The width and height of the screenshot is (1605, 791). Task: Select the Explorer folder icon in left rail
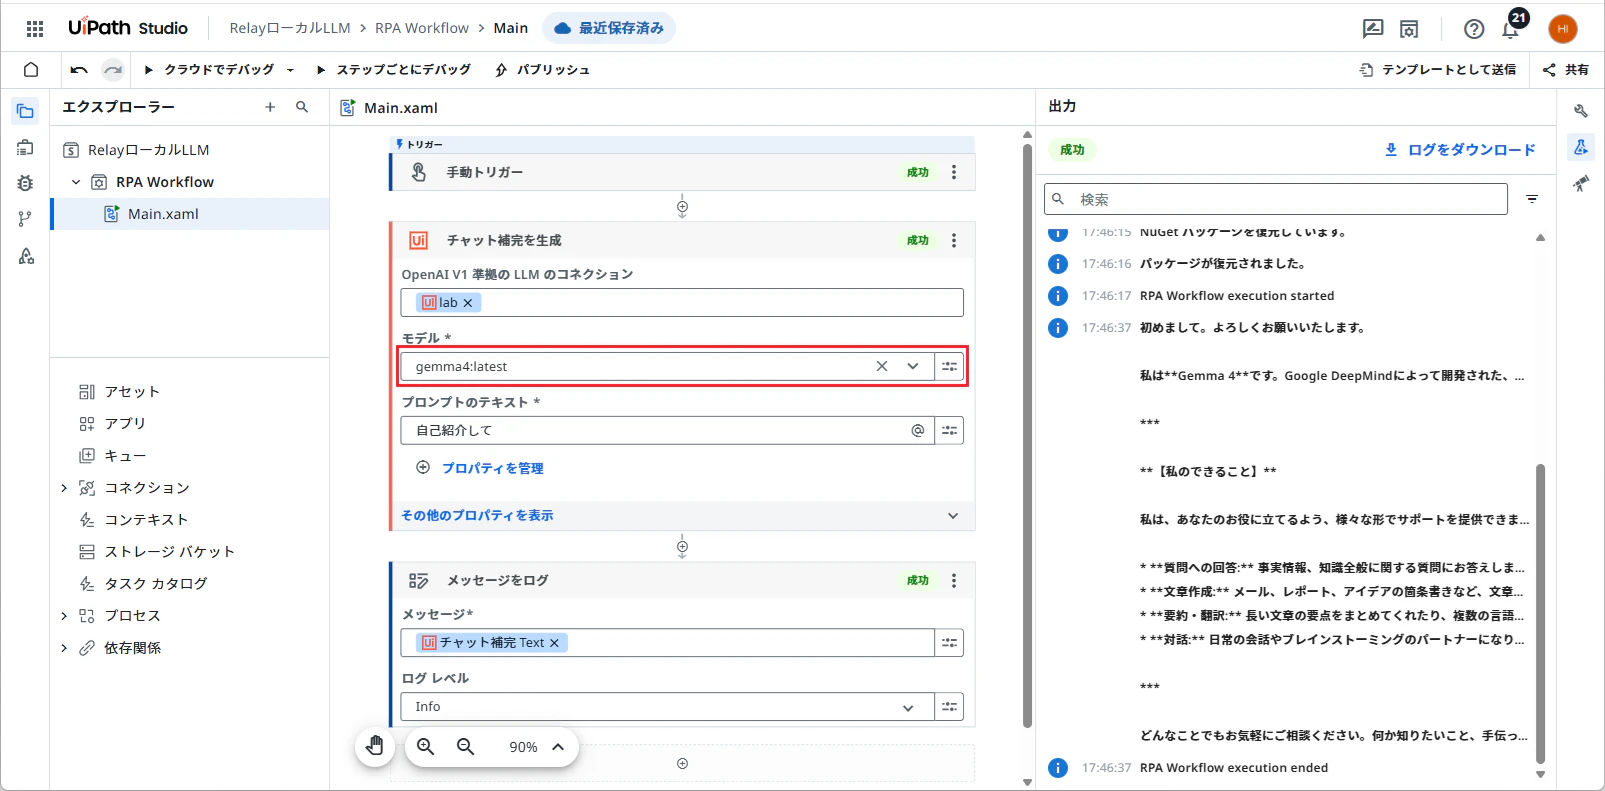(26, 111)
